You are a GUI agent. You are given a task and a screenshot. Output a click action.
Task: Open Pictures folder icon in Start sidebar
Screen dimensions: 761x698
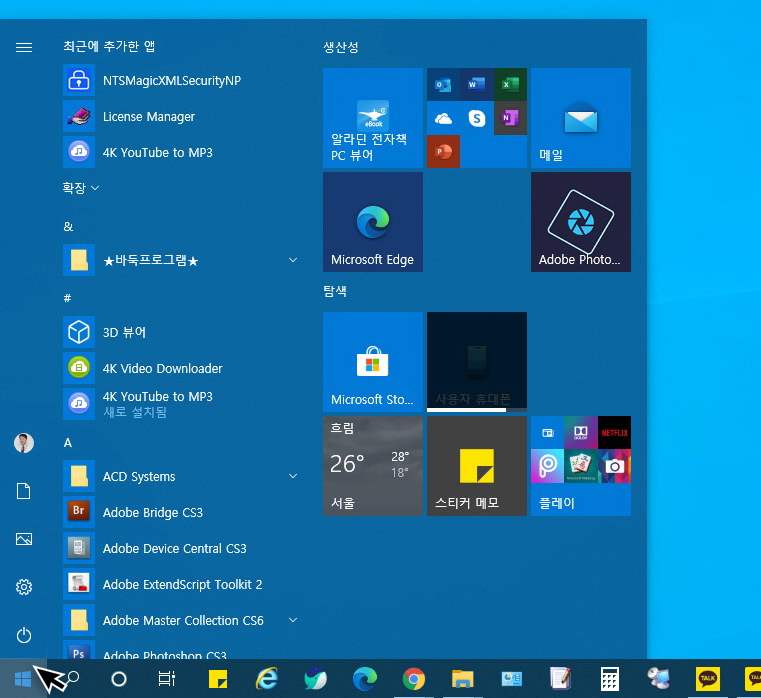[x=24, y=539]
